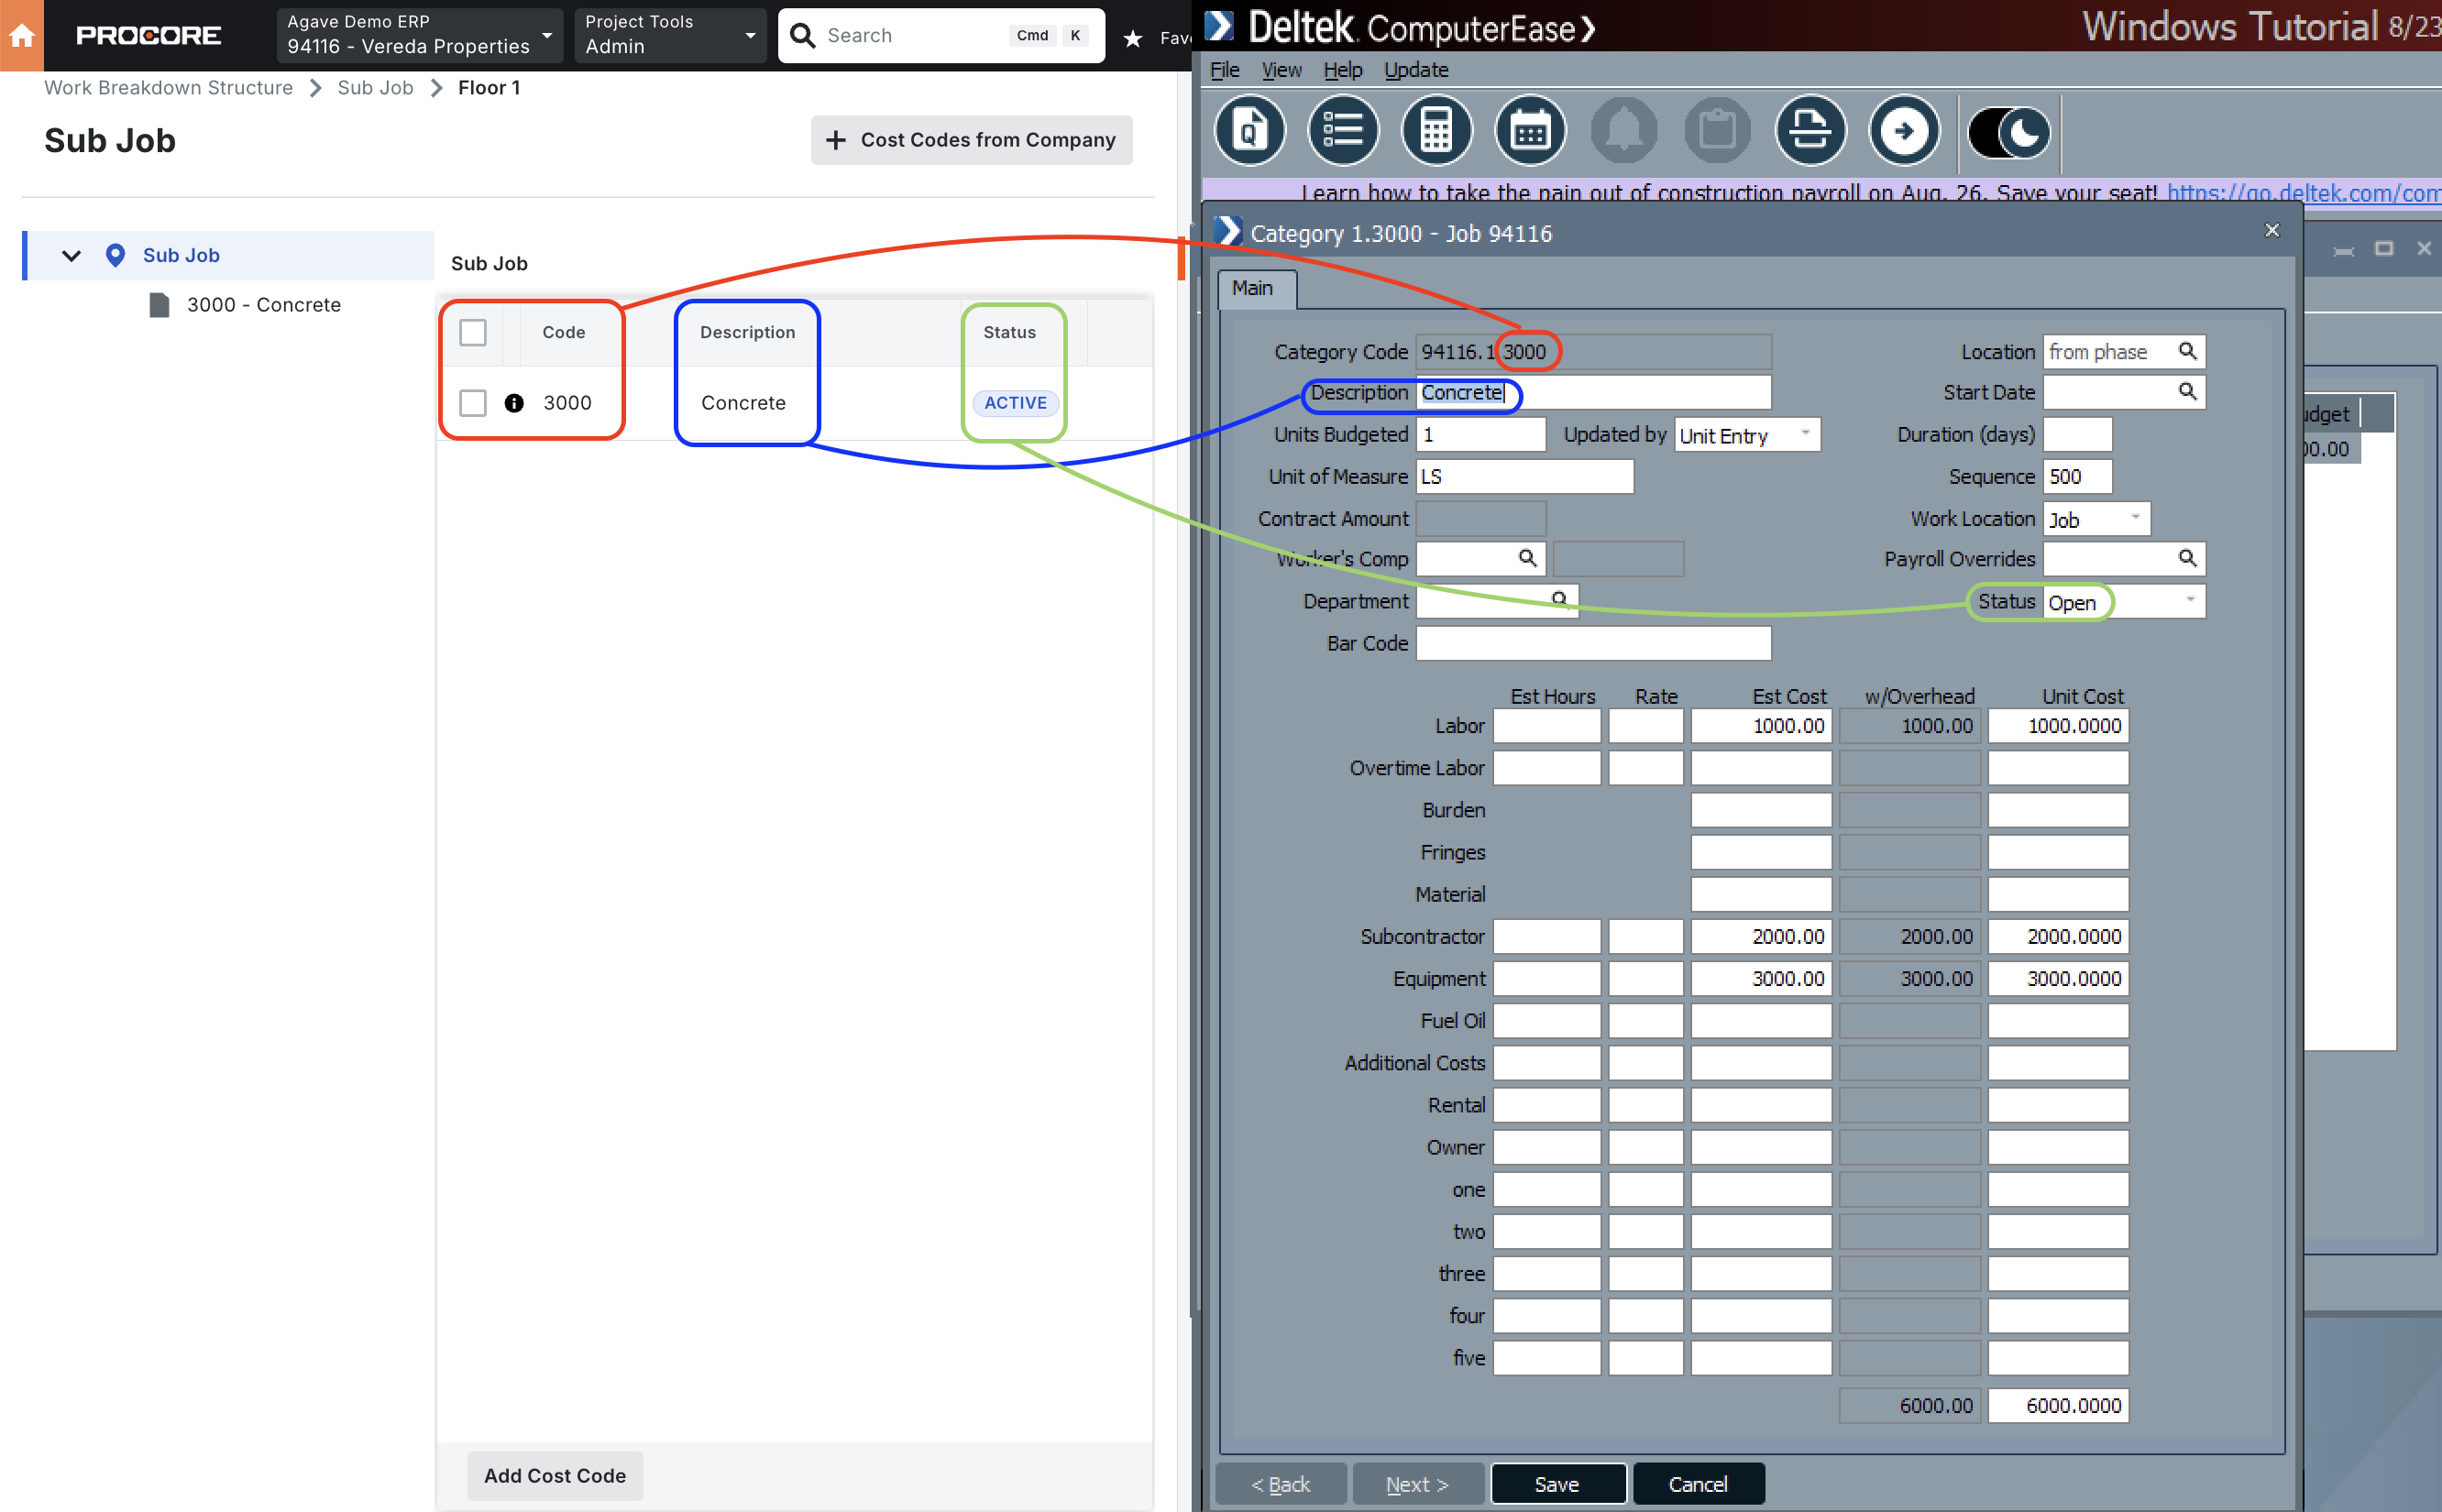Click the < Back button

click(x=1280, y=1484)
